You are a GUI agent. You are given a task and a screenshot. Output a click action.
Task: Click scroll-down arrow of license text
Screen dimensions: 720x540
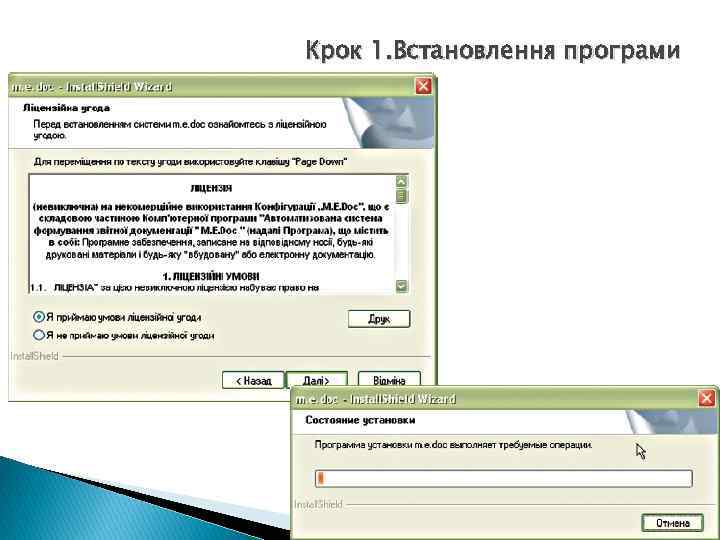coord(402,286)
